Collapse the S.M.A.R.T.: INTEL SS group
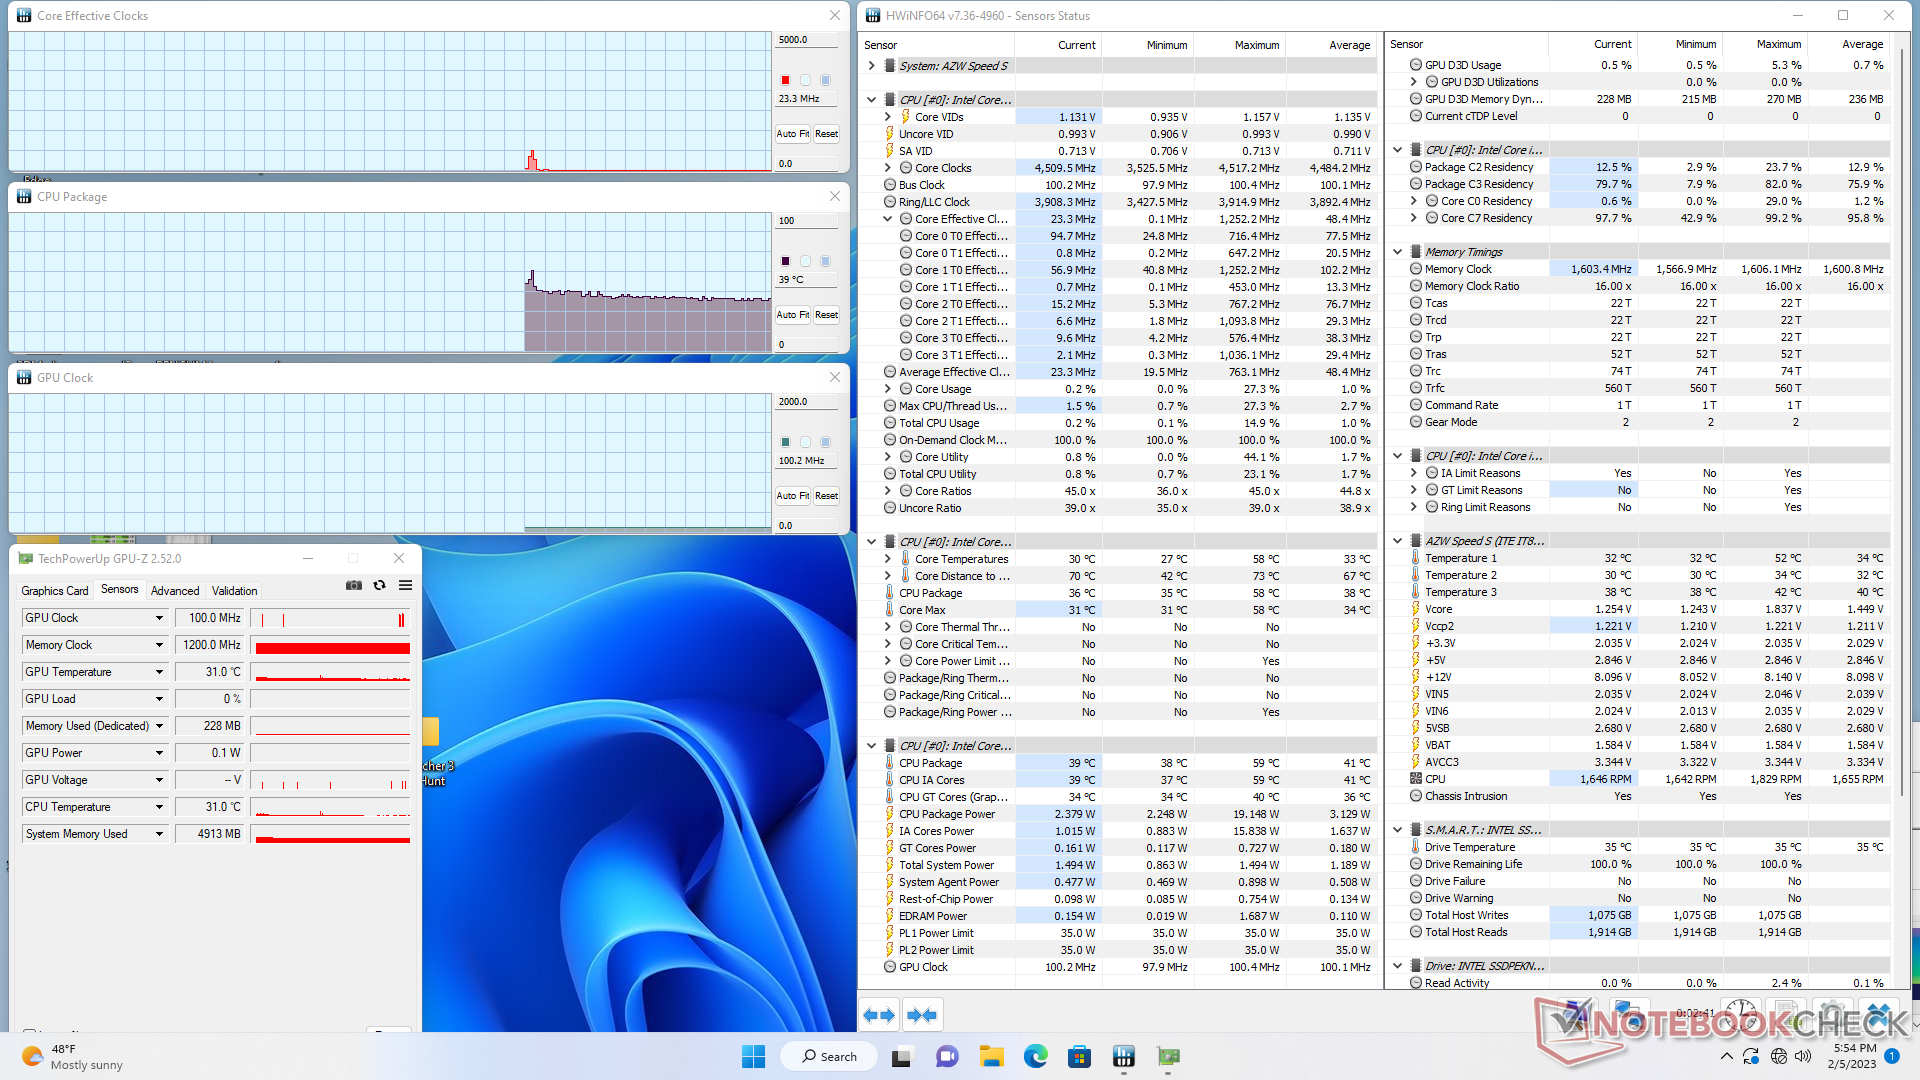This screenshot has height=1080, width=1920. click(x=1398, y=830)
